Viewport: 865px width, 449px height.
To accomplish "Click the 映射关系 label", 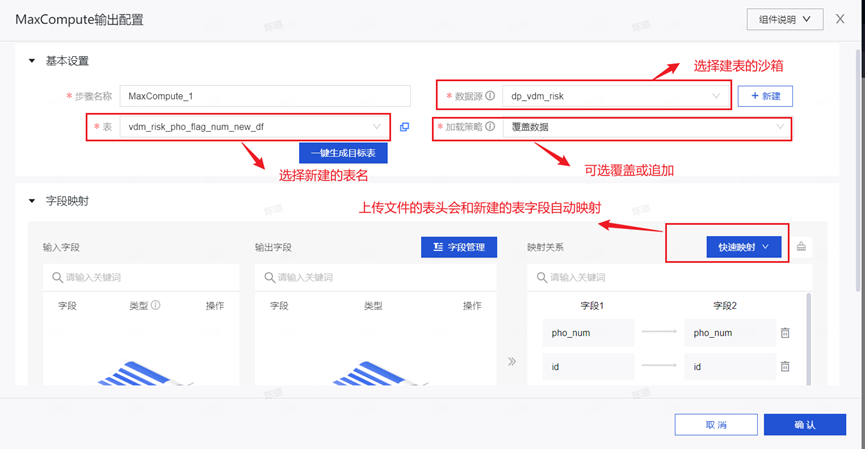I will tap(545, 247).
